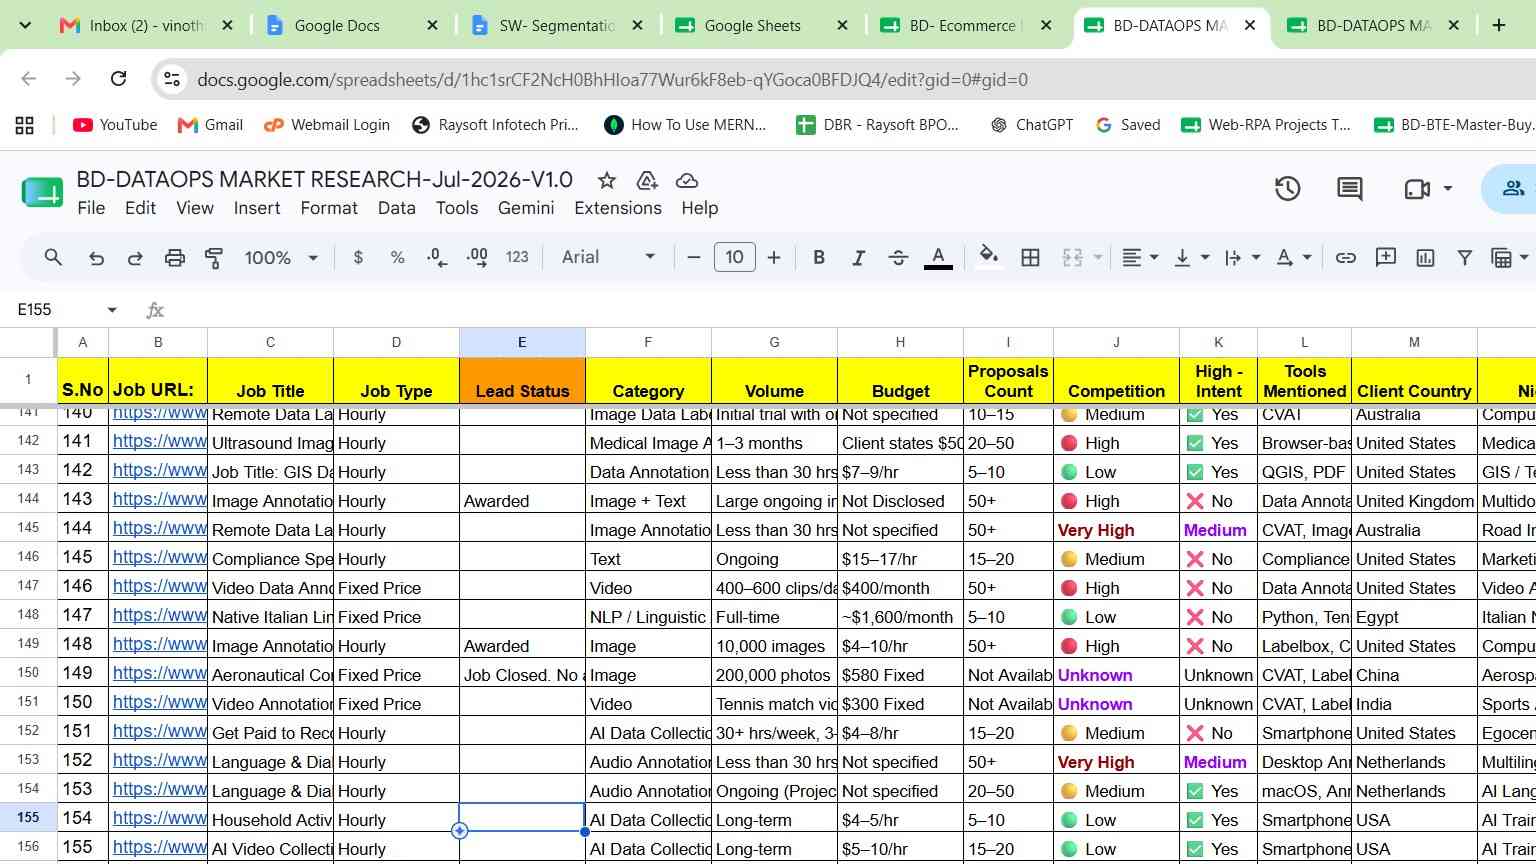Click the print icon

(175, 258)
